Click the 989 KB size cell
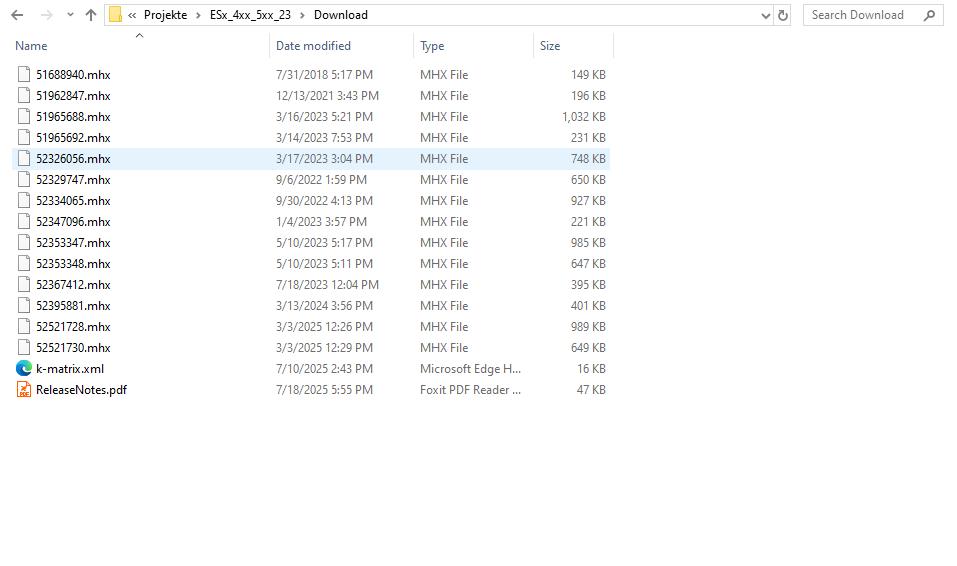Screen dimensions: 957x566 588,327
